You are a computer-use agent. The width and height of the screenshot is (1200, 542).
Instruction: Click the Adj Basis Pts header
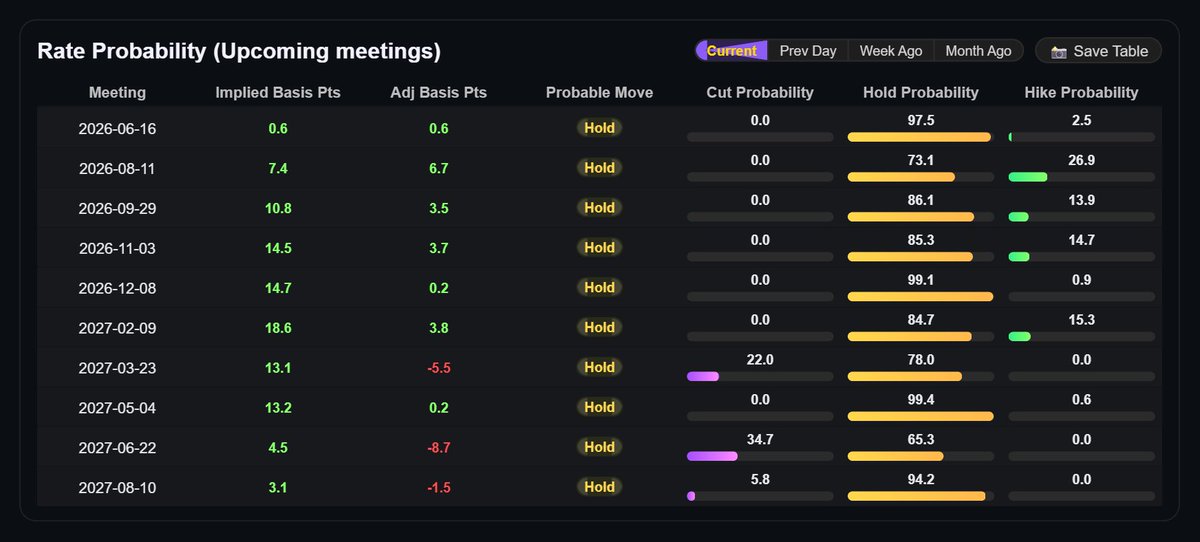point(439,92)
